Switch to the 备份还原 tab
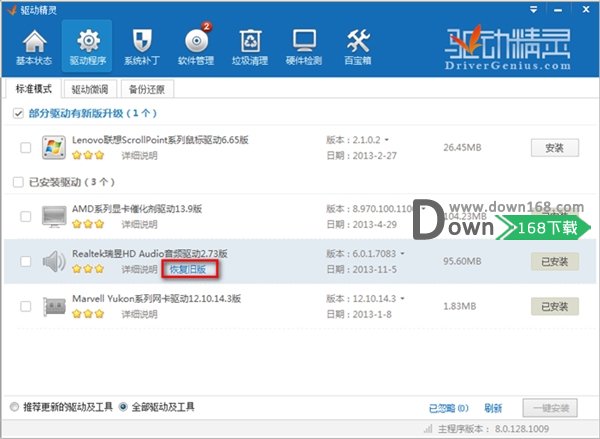The width and height of the screenshot is (600, 439). click(147, 90)
